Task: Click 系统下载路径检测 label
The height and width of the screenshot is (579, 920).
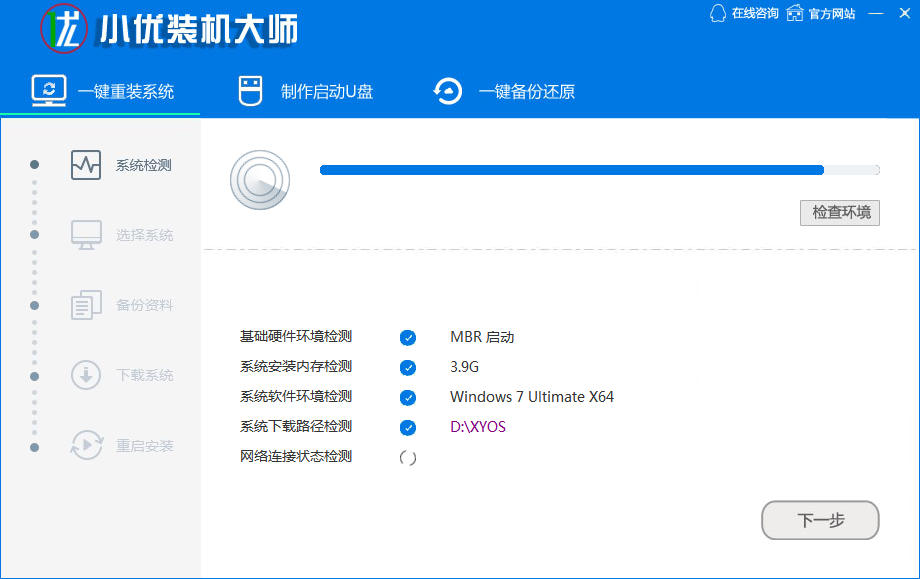Action: click(x=296, y=426)
